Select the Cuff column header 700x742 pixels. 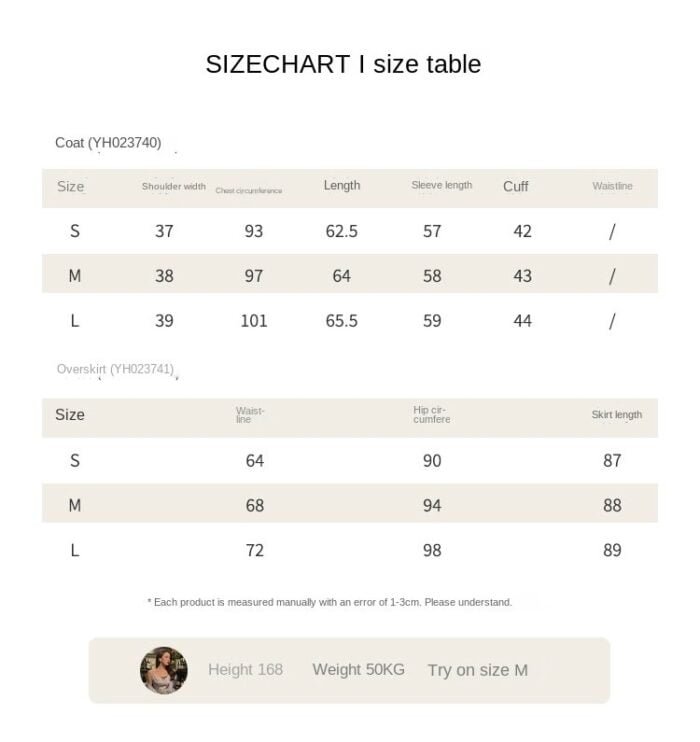click(515, 186)
